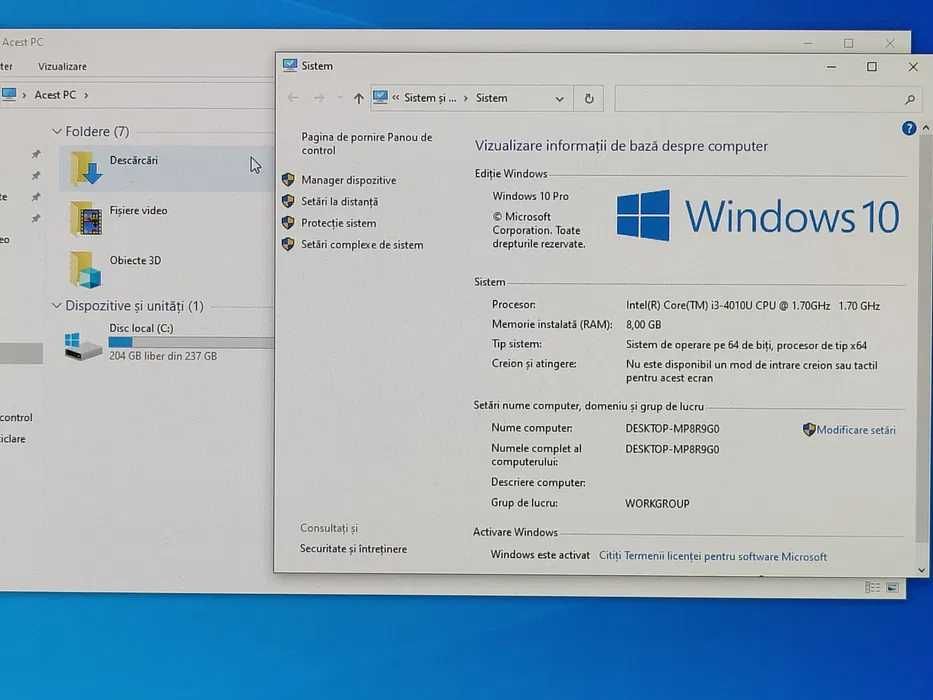The height and width of the screenshot is (700, 933).
Task: Click the back arrow in Sistem window
Action: click(293, 98)
